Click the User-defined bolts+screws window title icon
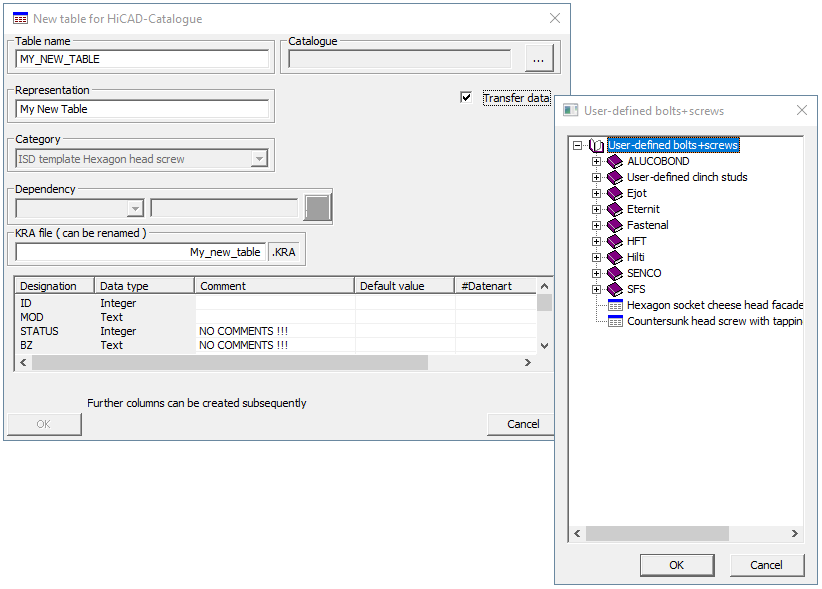 570,111
